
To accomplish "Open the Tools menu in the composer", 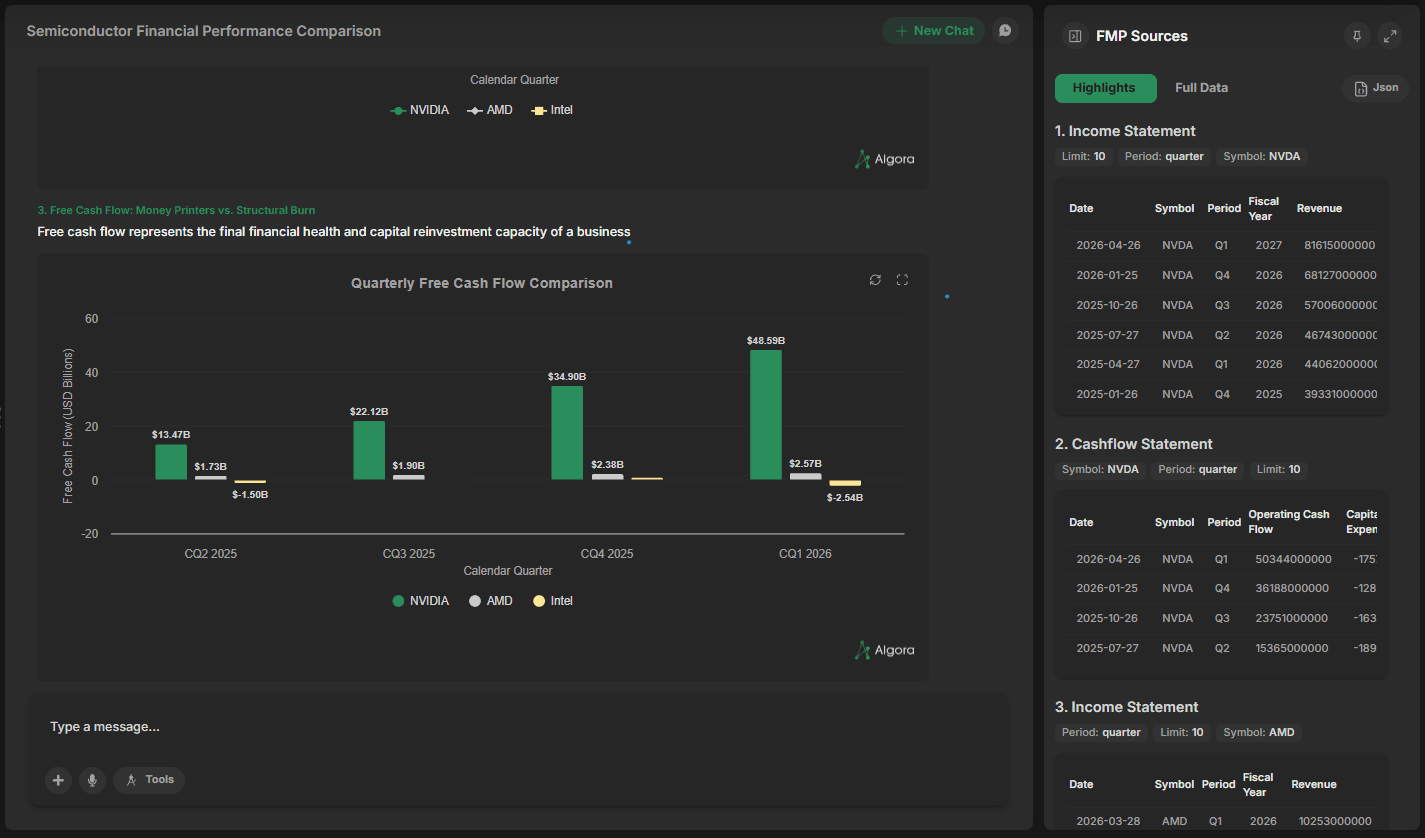I will (149, 780).
